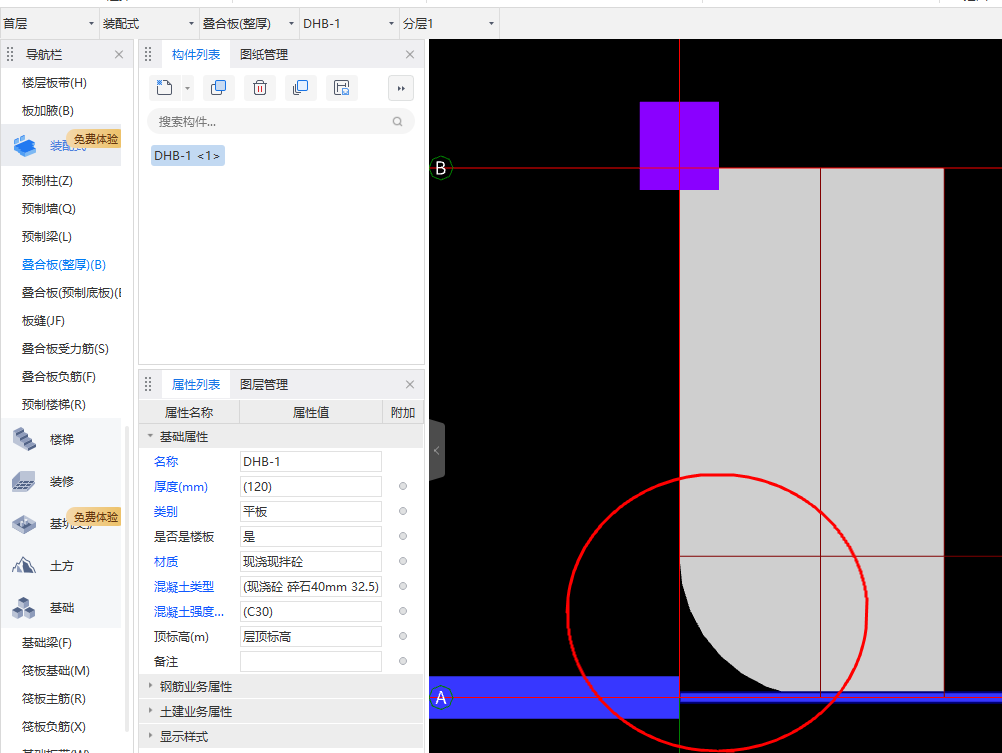The width and height of the screenshot is (1002, 753).
Task: Select the 基坑支护 category icon
Action: tap(24, 524)
